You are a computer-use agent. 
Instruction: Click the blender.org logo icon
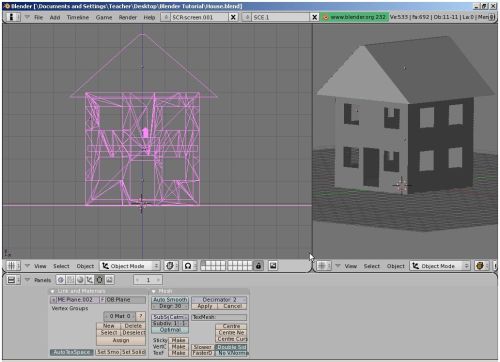[x=326, y=17]
